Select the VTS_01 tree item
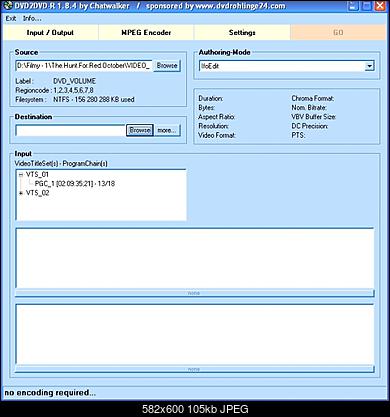Image resolution: width=390 pixels, height=417 pixels. [37, 174]
